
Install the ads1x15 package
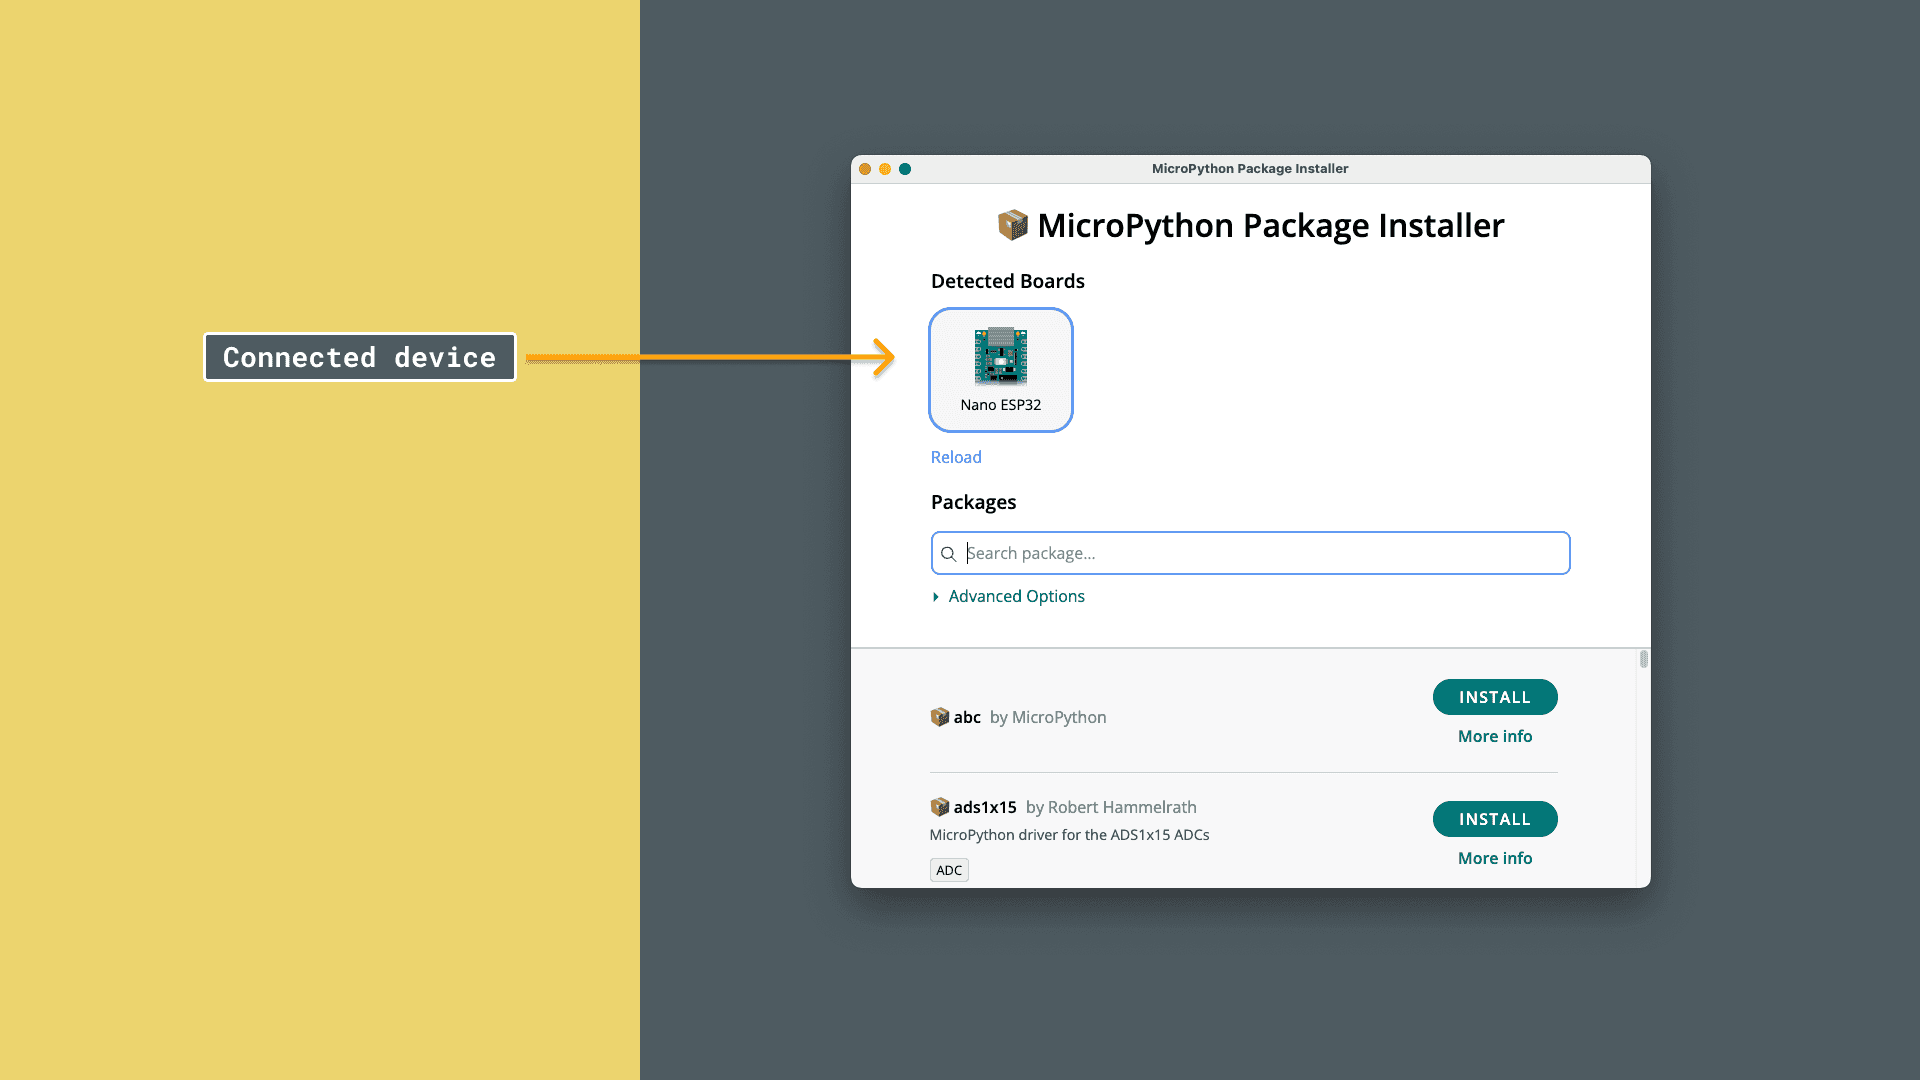point(1494,819)
